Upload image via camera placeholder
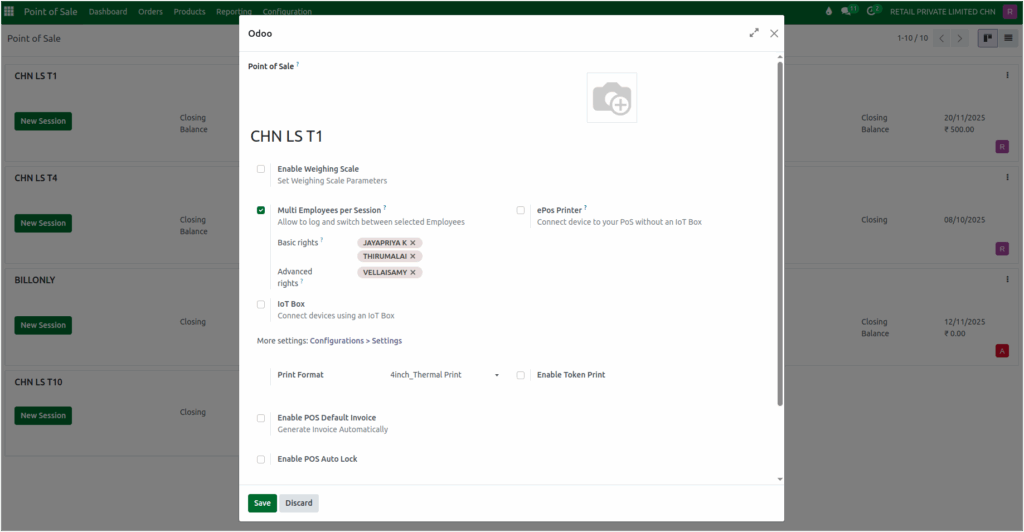 612,98
